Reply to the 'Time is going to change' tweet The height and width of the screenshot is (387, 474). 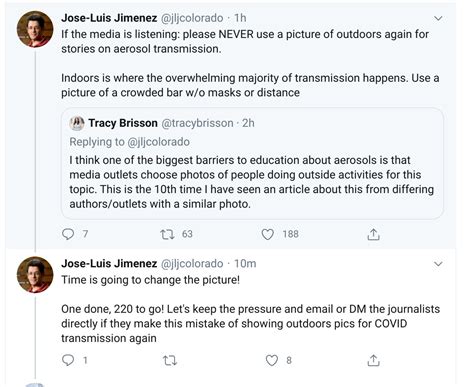(x=68, y=360)
